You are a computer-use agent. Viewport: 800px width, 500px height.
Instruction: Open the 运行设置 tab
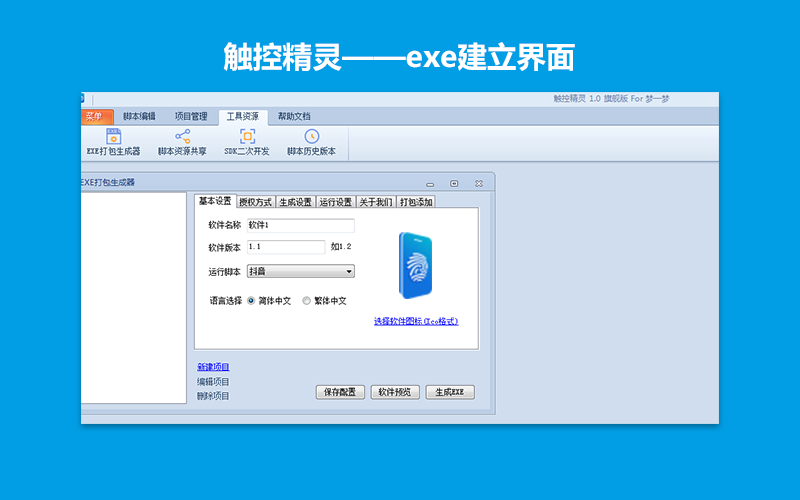pyautogui.click(x=336, y=202)
